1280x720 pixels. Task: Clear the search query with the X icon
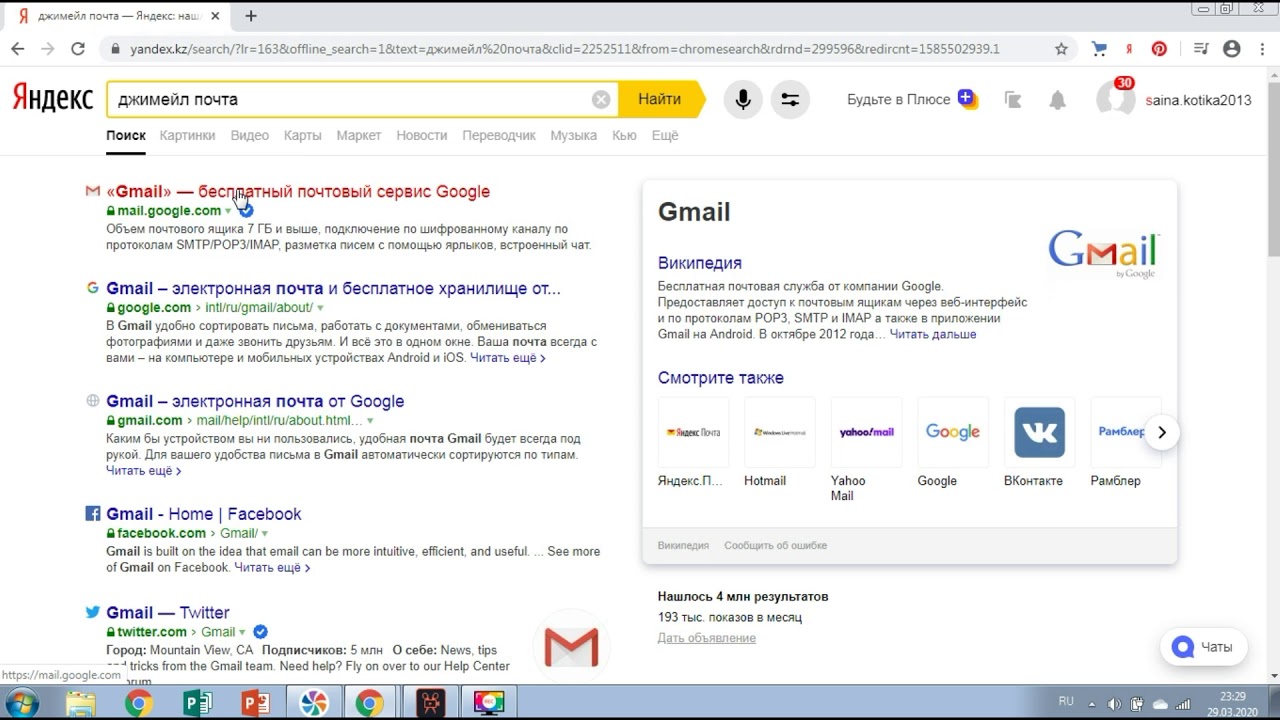coord(601,99)
